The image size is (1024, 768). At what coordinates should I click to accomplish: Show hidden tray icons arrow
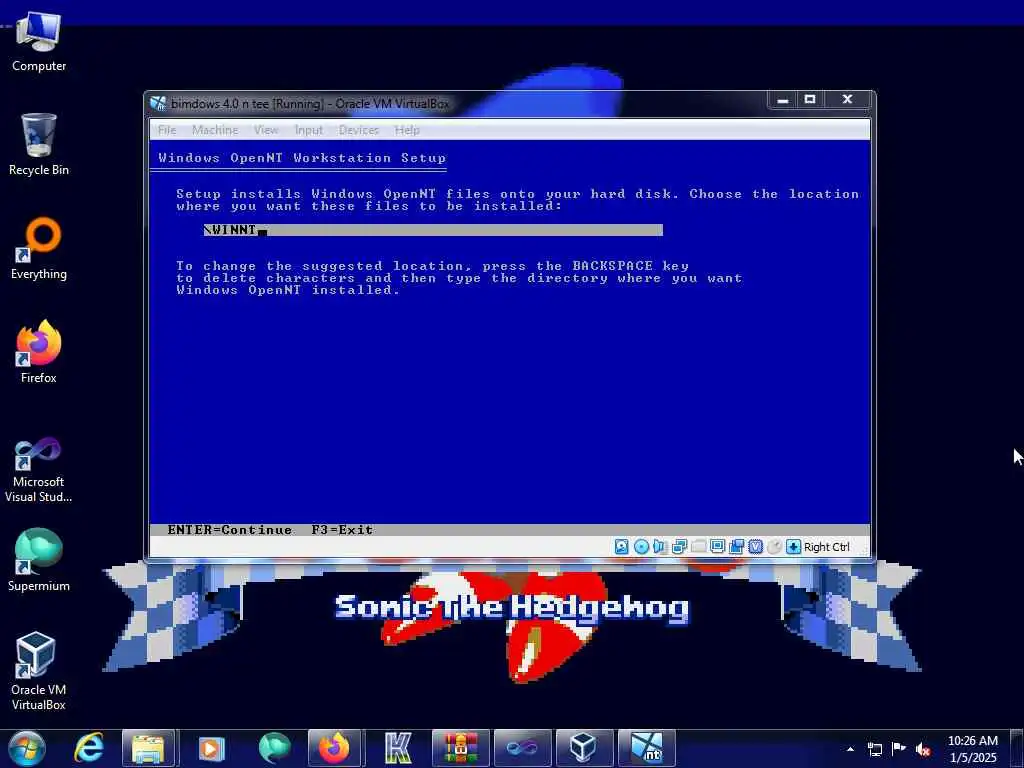pos(850,750)
